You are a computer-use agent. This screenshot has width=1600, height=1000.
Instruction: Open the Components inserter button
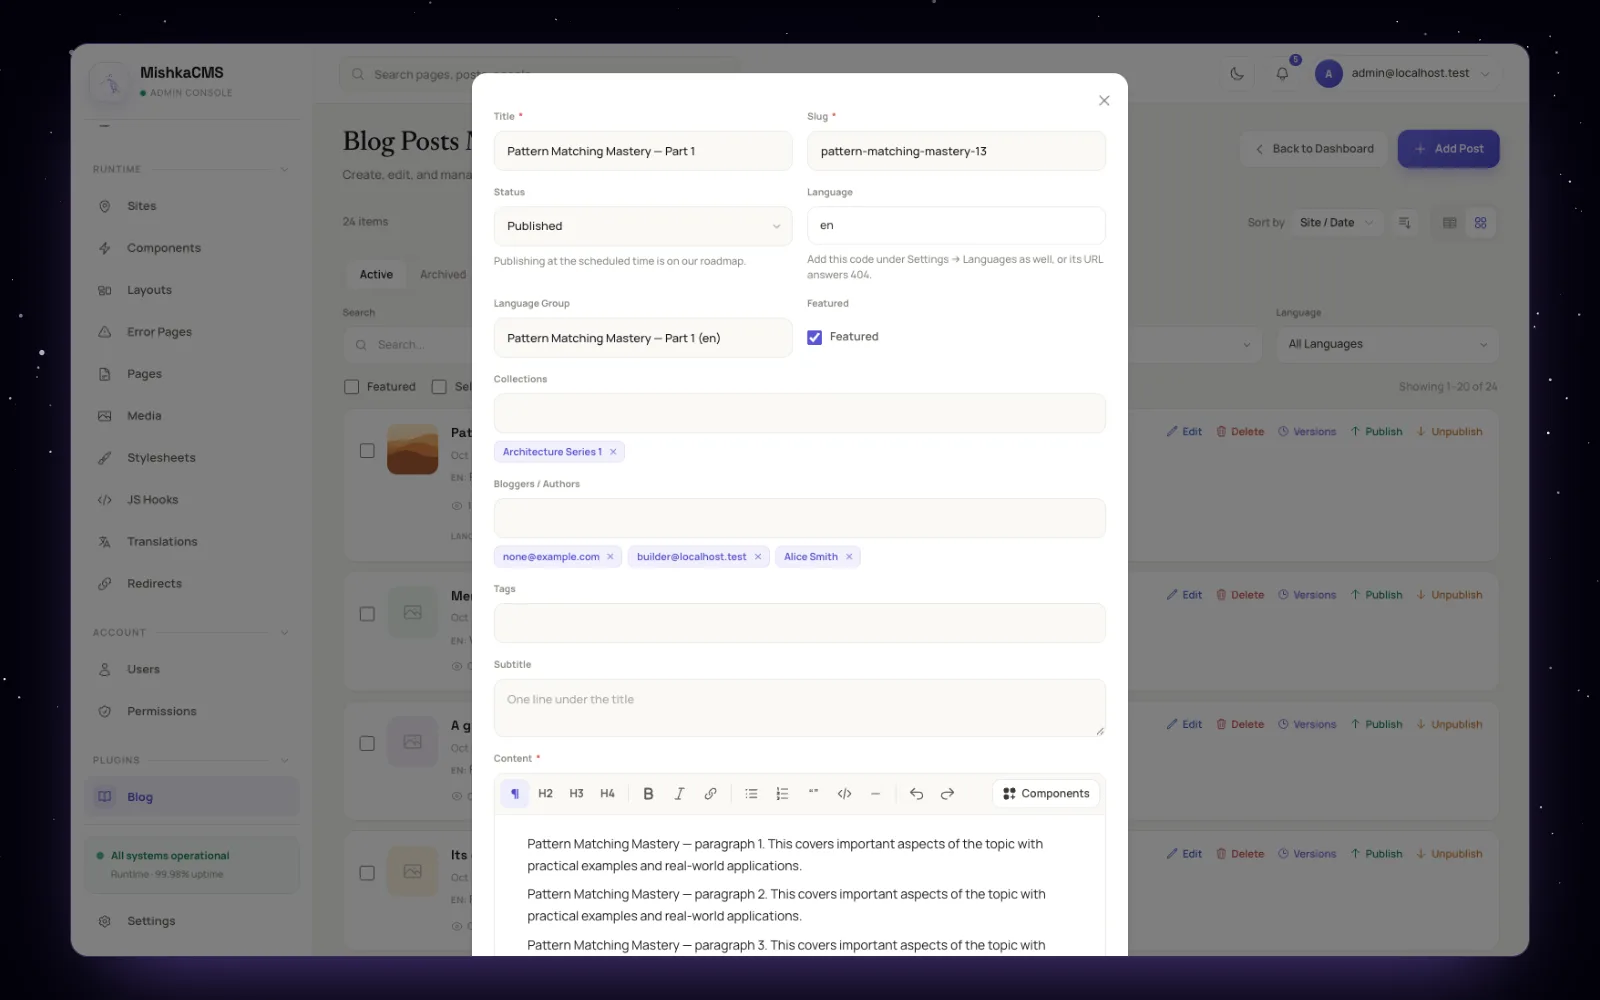click(1046, 794)
